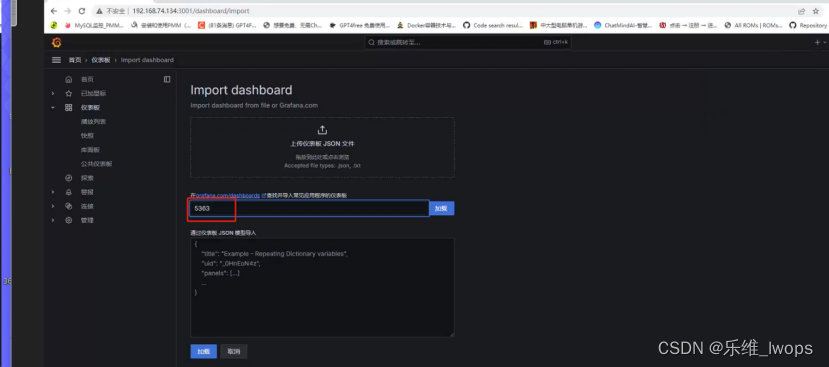
Task: Expand the Administration section chevron
Action: click(52, 221)
